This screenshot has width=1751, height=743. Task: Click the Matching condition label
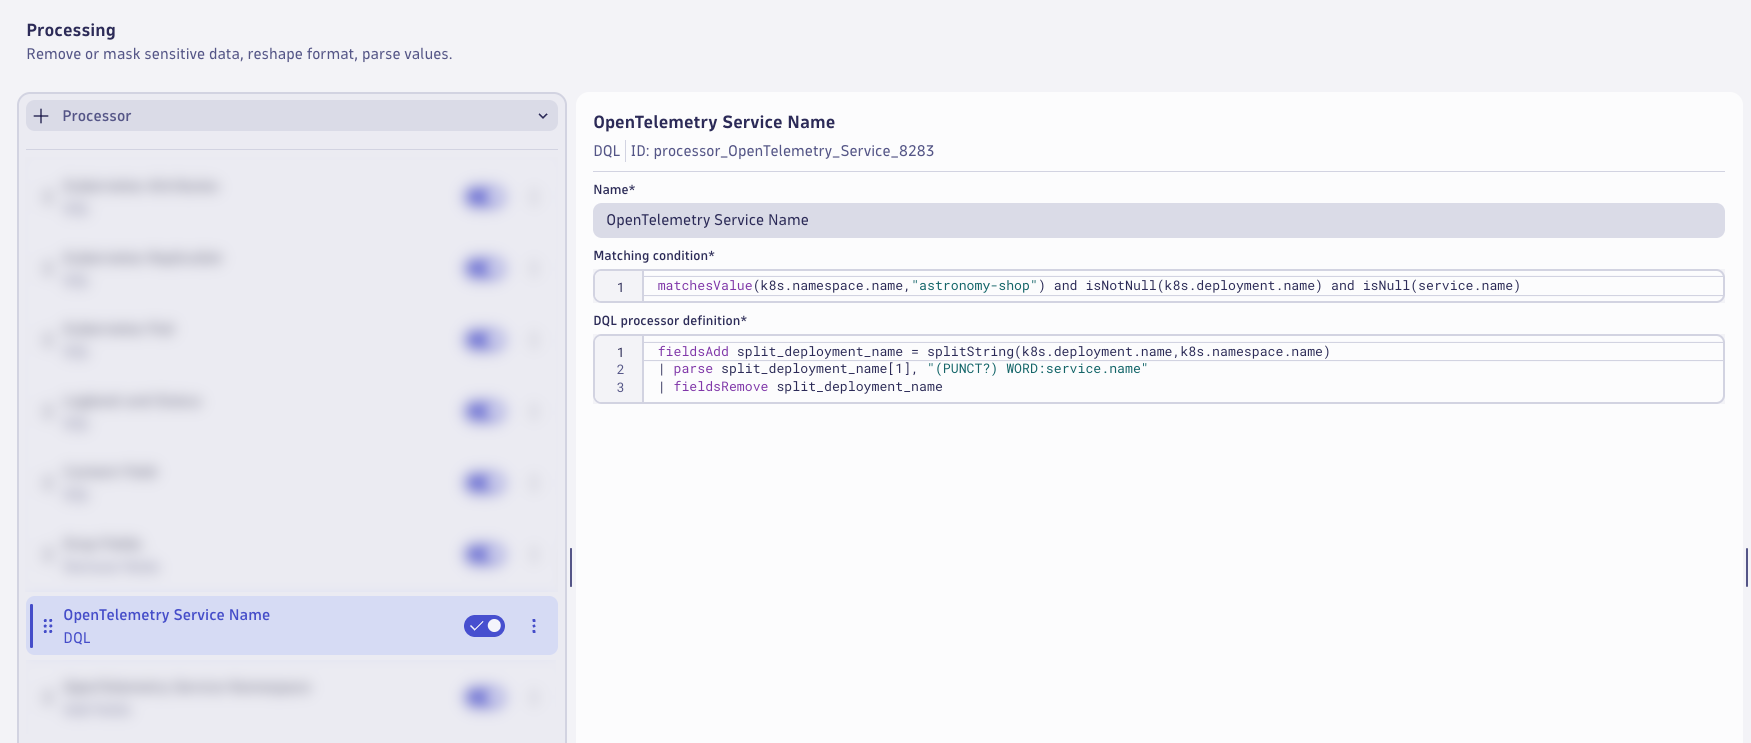pos(654,256)
